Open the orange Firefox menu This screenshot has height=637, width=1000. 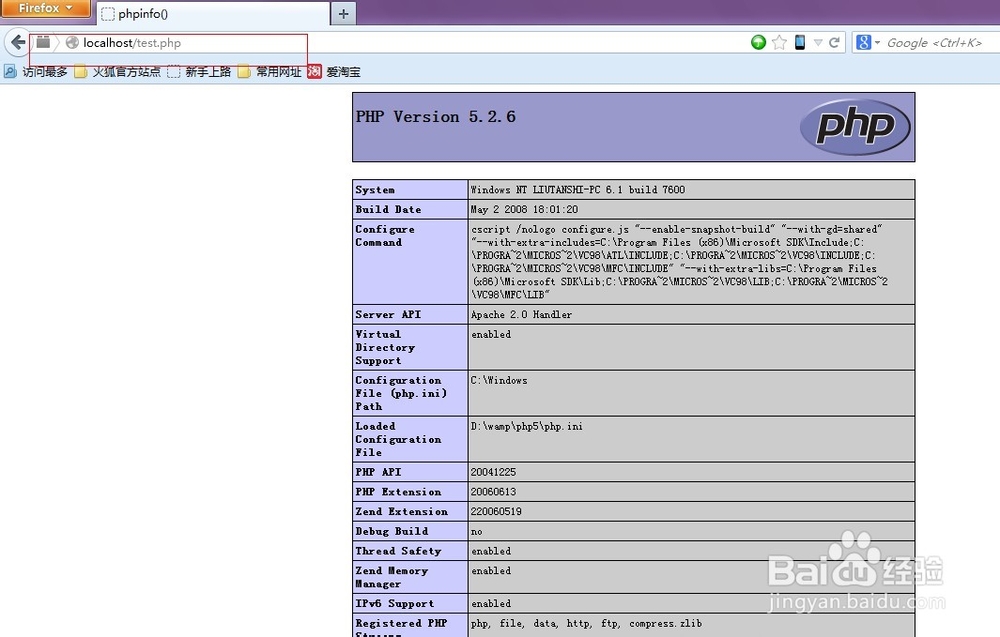44,8
